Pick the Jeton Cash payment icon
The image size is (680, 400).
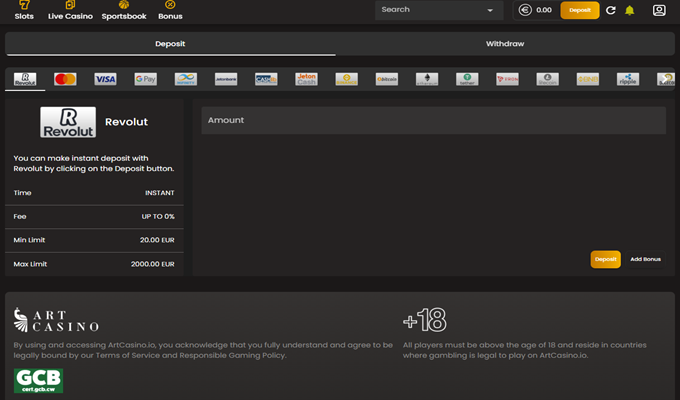[306, 79]
